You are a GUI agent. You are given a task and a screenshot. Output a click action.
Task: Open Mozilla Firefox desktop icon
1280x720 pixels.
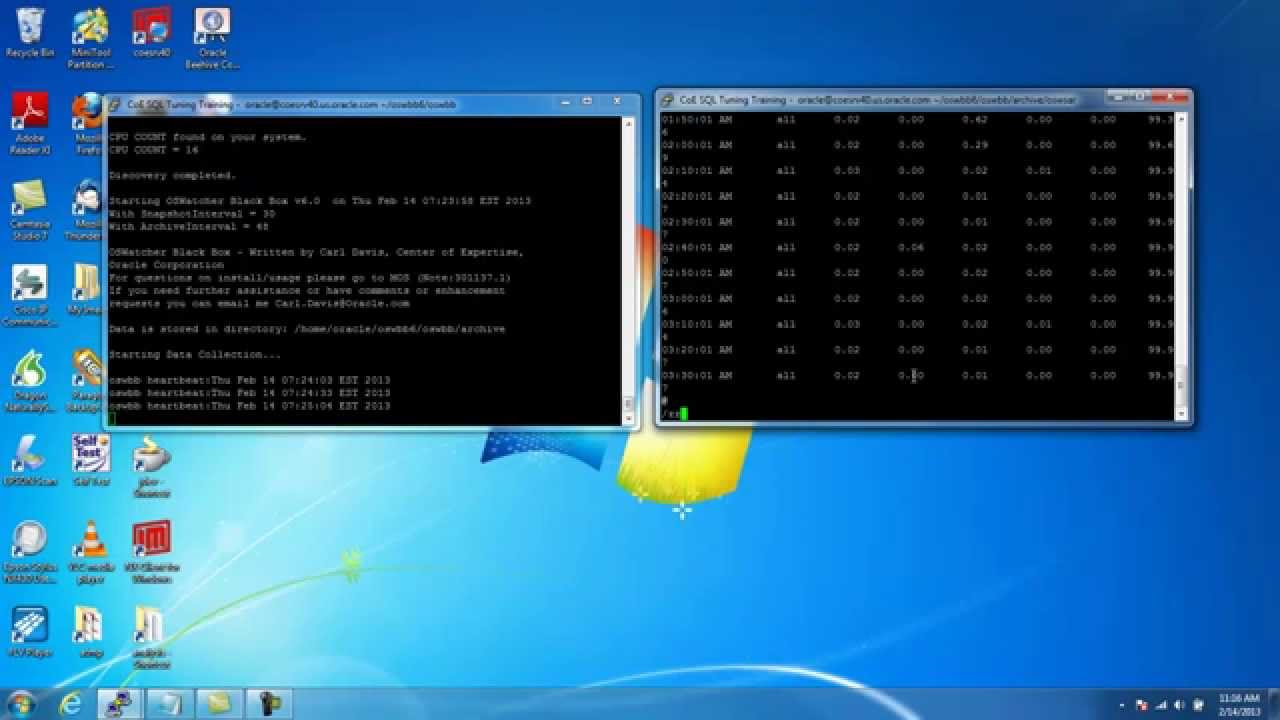(90, 123)
